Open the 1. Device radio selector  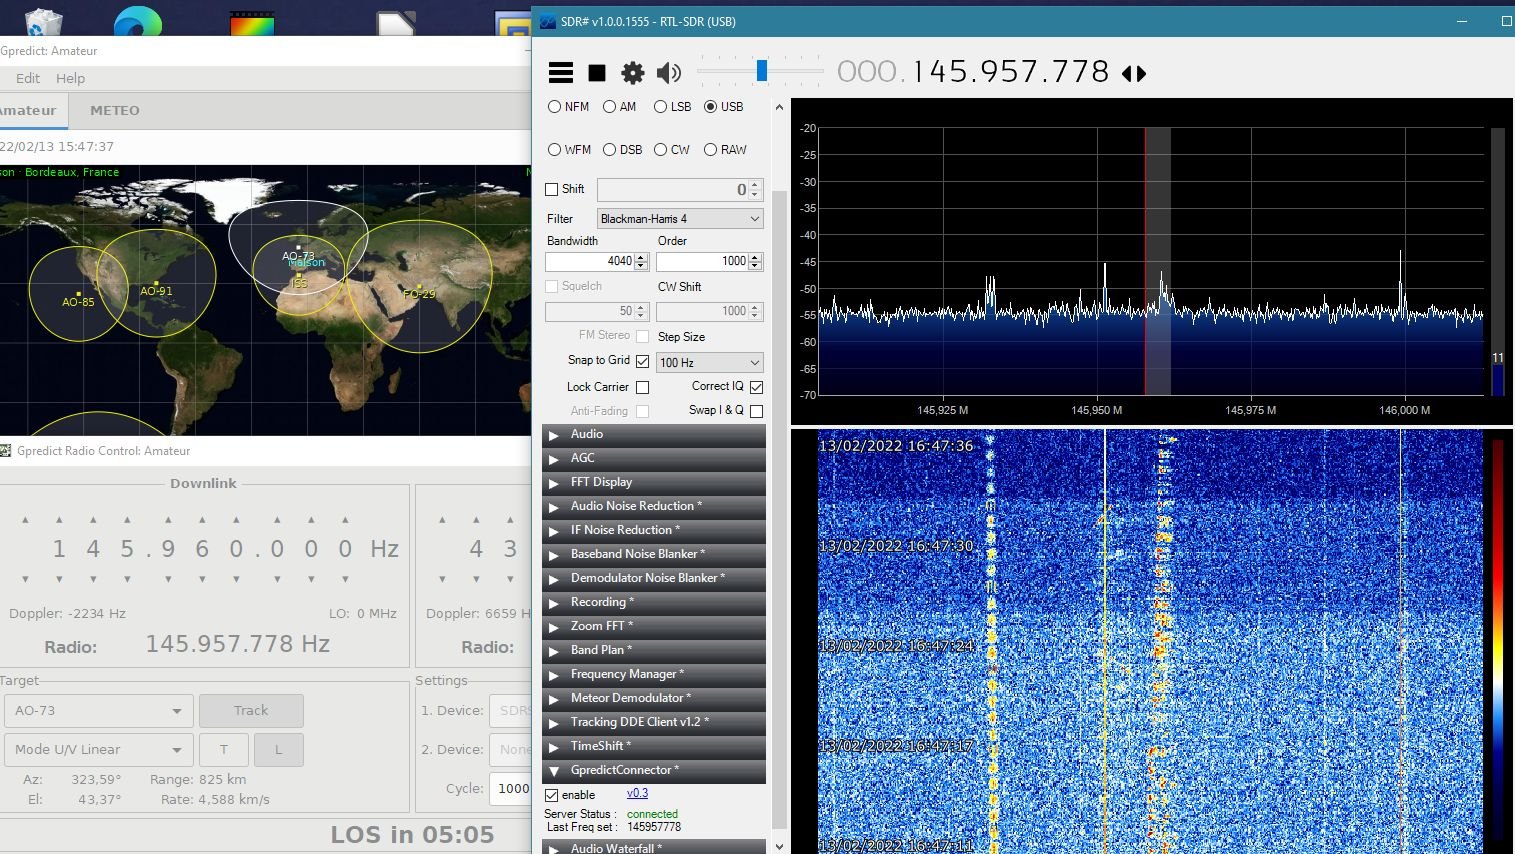(x=511, y=711)
